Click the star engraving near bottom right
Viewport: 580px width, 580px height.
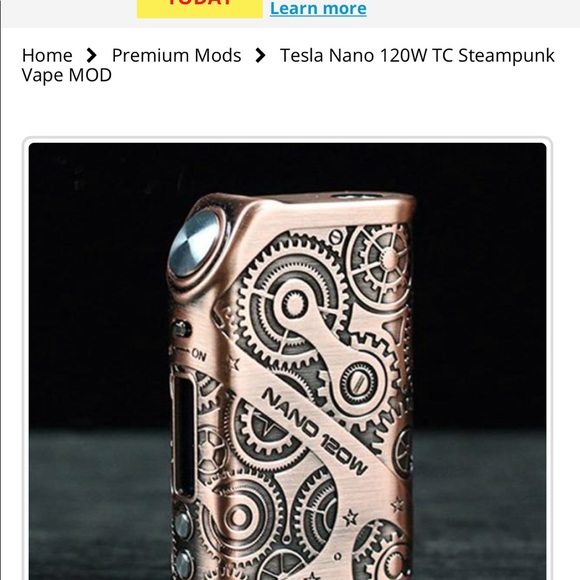(x=350, y=517)
